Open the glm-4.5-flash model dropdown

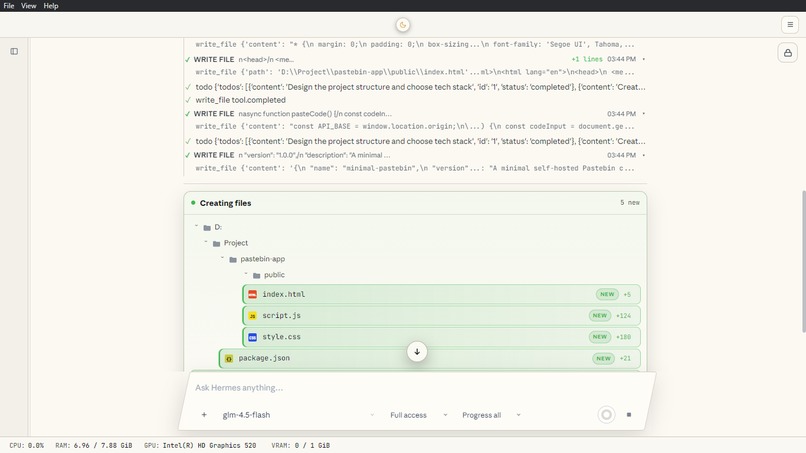pos(298,415)
